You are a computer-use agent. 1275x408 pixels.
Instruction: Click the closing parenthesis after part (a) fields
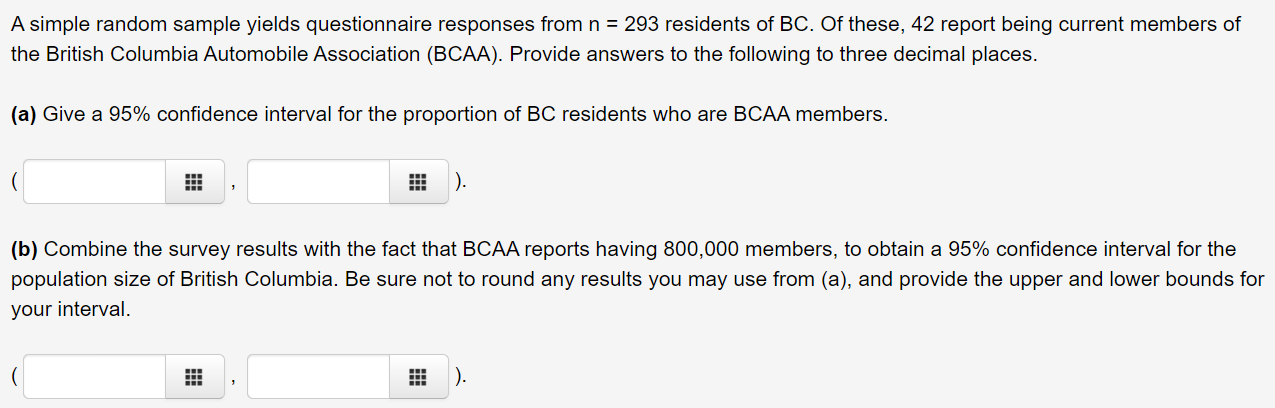click(x=458, y=183)
